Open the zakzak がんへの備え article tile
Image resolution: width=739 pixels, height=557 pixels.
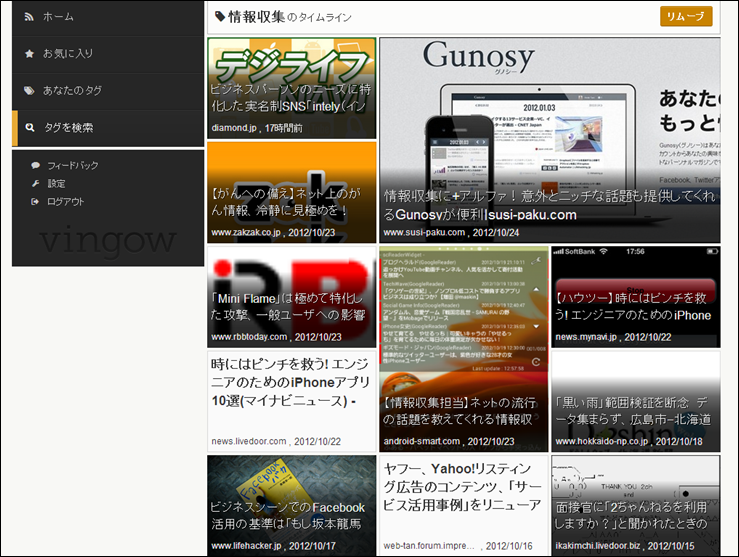[x=292, y=192]
